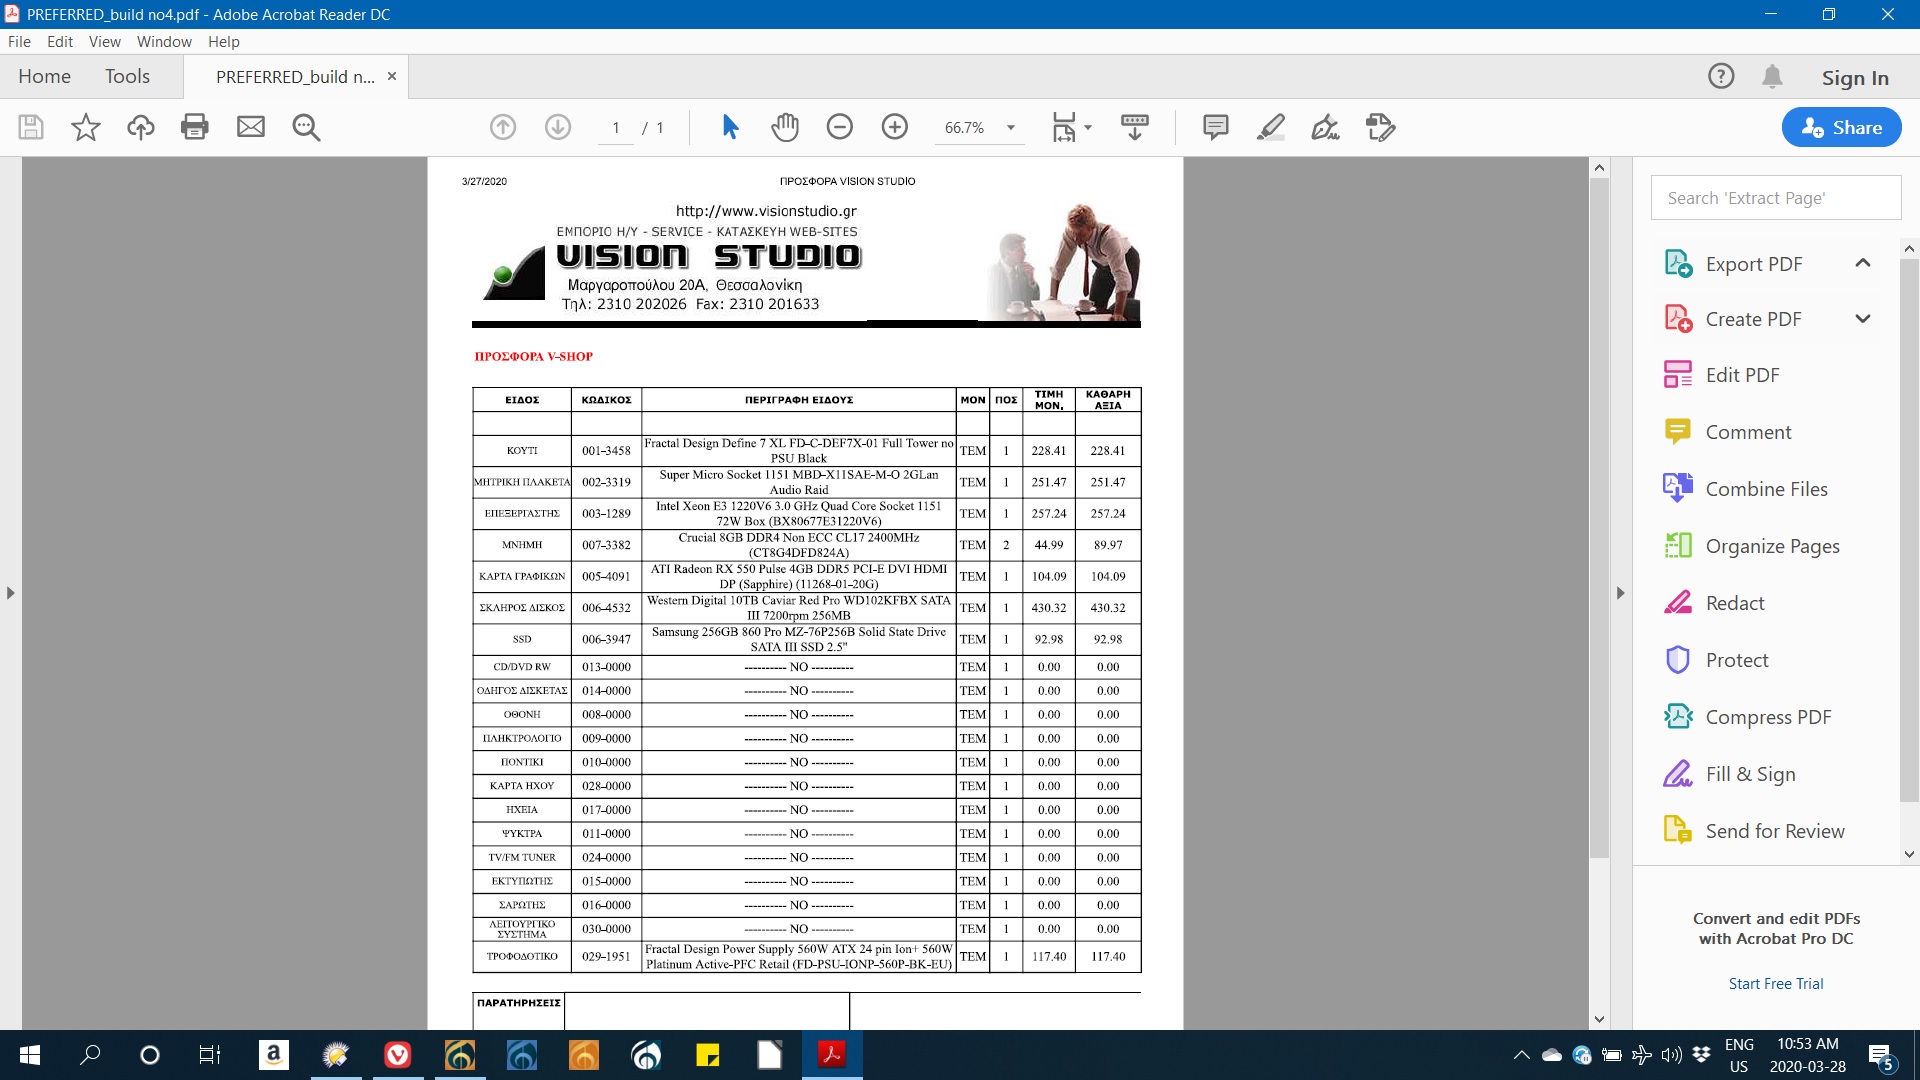
Task: Open the Find text magnifier tool
Action: [x=306, y=127]
